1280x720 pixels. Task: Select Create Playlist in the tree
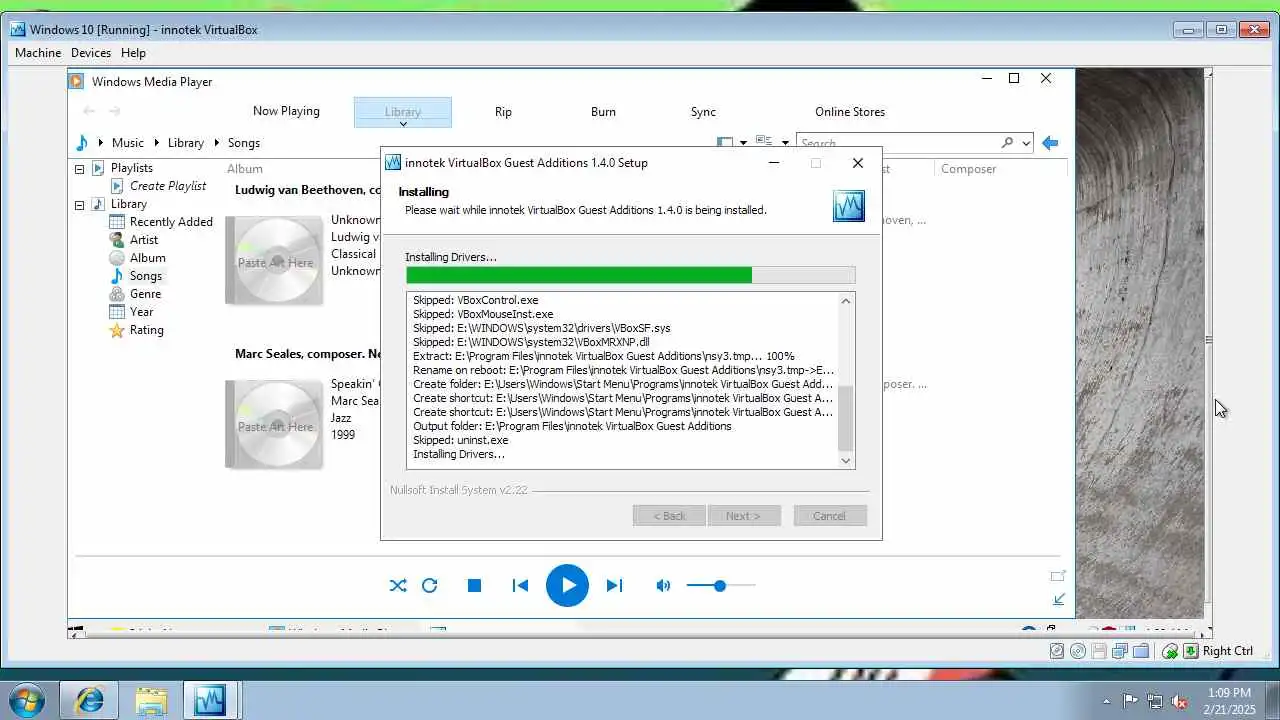click(x=168, y=186)
